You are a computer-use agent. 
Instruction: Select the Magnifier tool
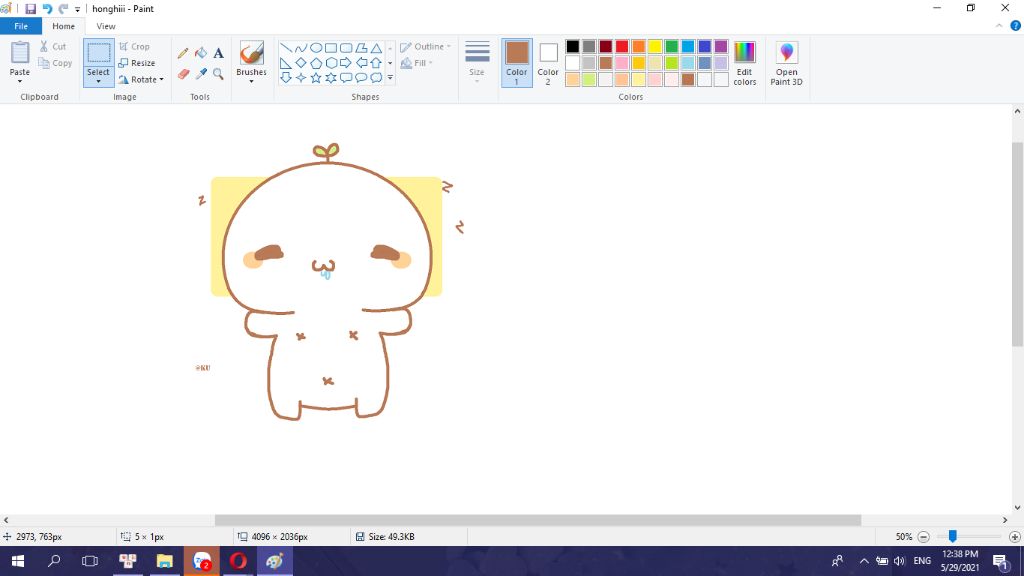pyautogui.click(x=219, y=74)
